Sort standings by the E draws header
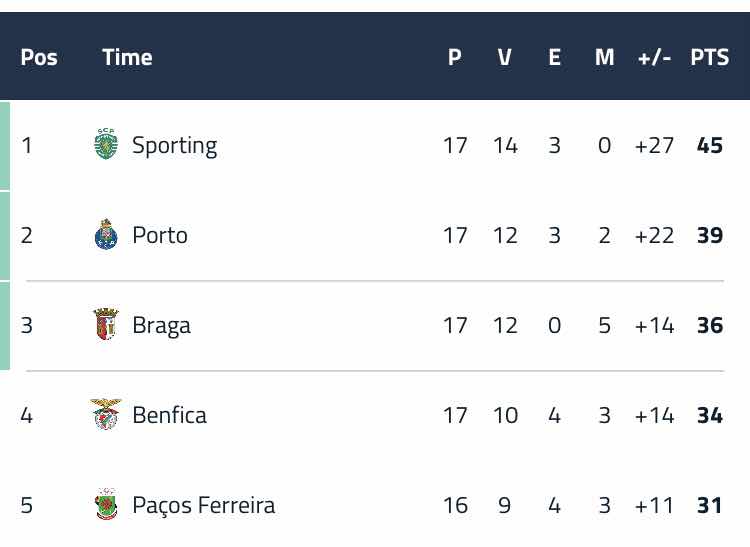This screenshot has width=750, height=547. click(x=554, y=57)
